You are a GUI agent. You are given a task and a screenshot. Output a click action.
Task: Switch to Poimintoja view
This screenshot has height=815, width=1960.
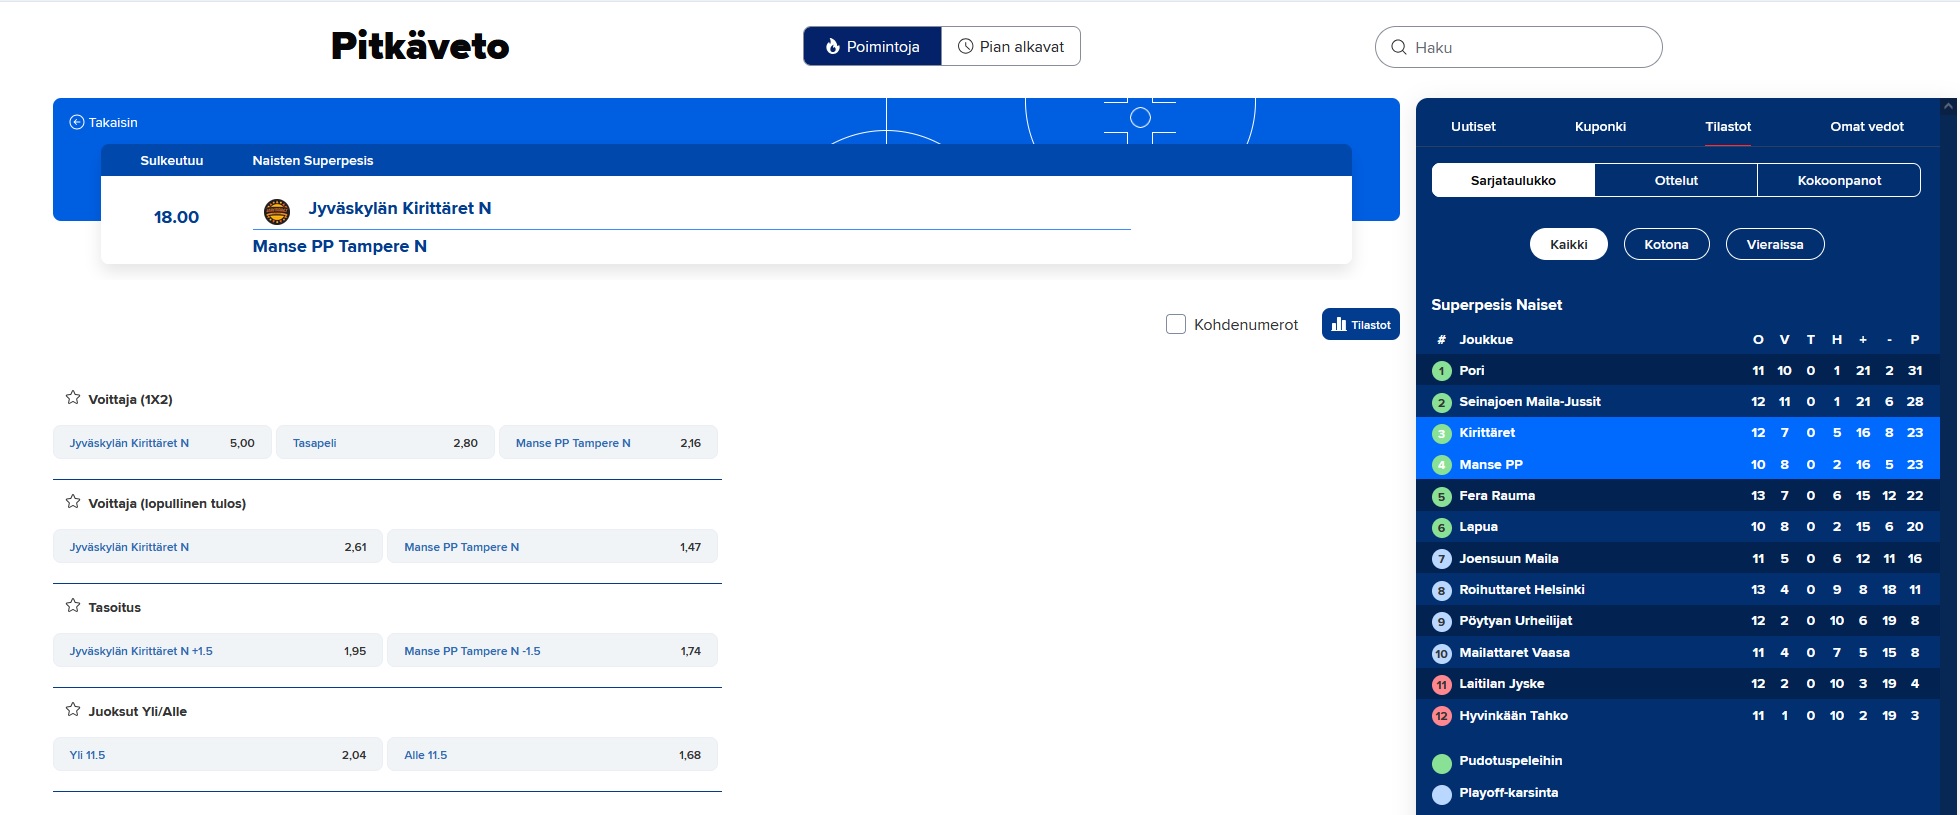872,46
